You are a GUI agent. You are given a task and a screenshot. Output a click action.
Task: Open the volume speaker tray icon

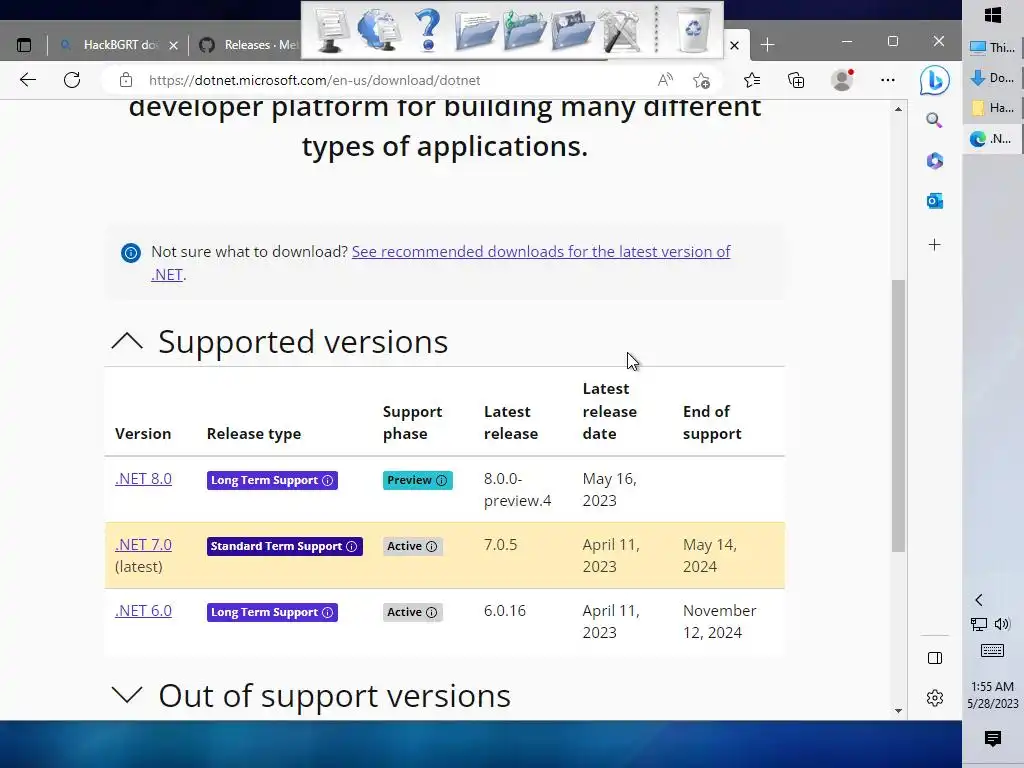click(1002, 624)
